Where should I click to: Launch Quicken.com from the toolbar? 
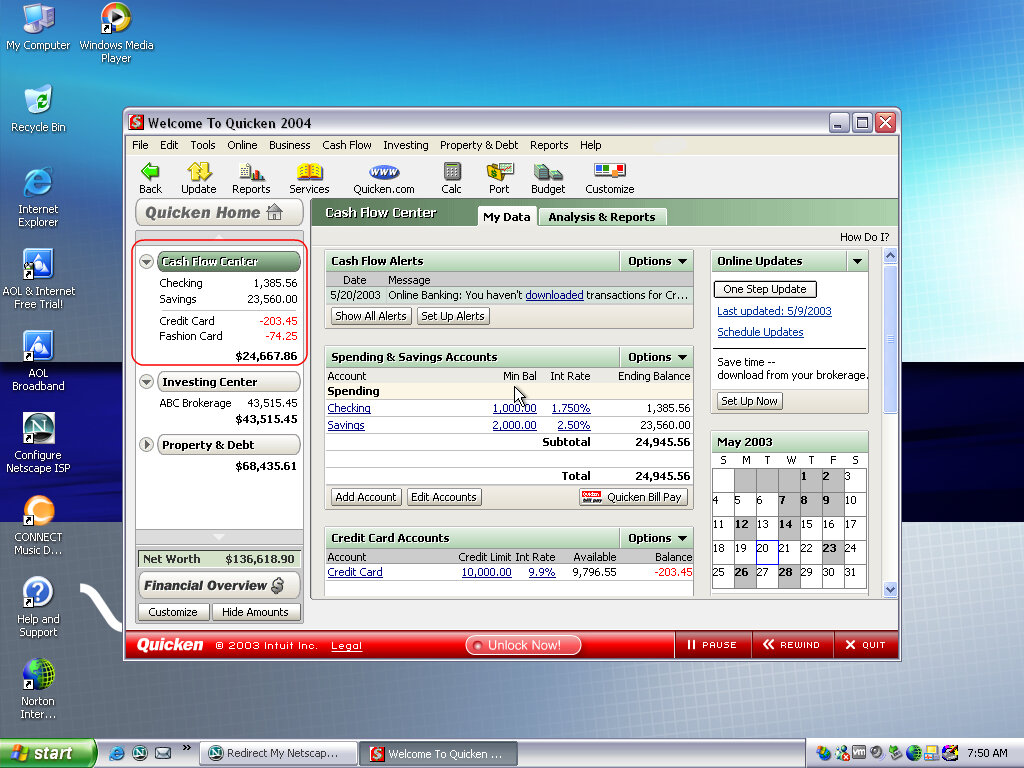383,178
